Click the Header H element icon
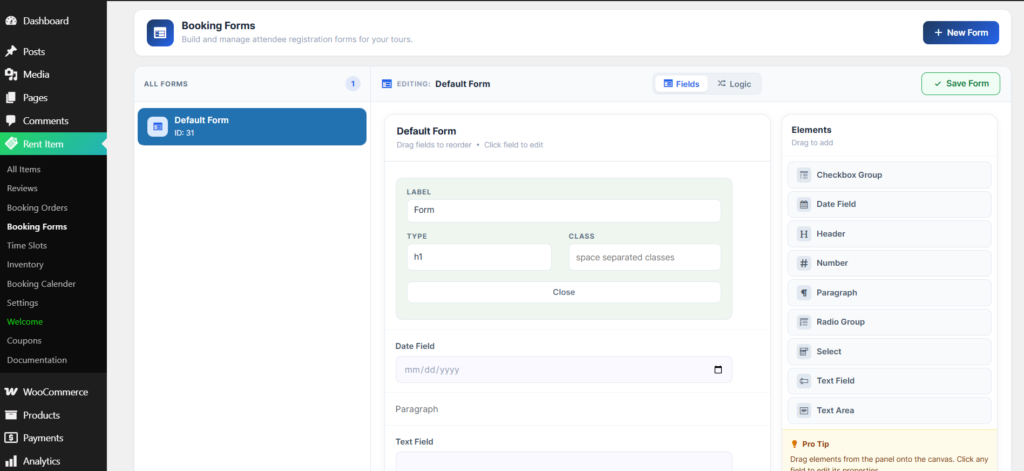This screenshot has height=471, width=1024. pyautogui.click(x=803, y=234)
